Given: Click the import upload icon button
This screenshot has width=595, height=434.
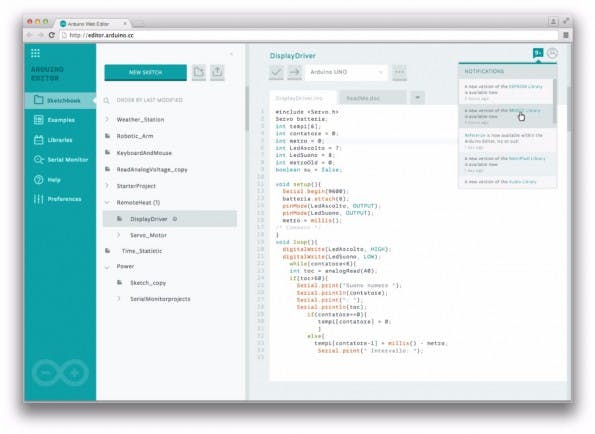Looking at the screenshot, I should 217,72.
